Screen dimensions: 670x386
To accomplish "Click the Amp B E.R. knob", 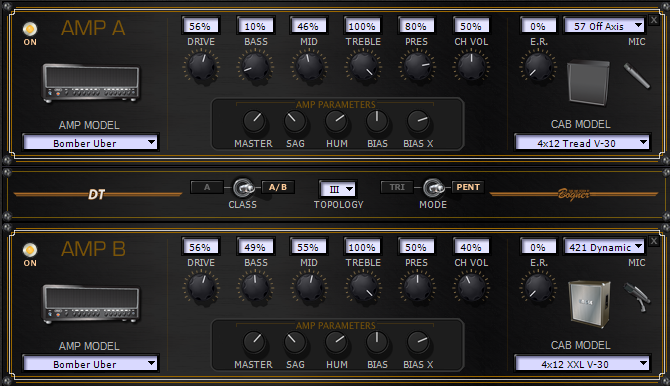I will pos(538,287).
